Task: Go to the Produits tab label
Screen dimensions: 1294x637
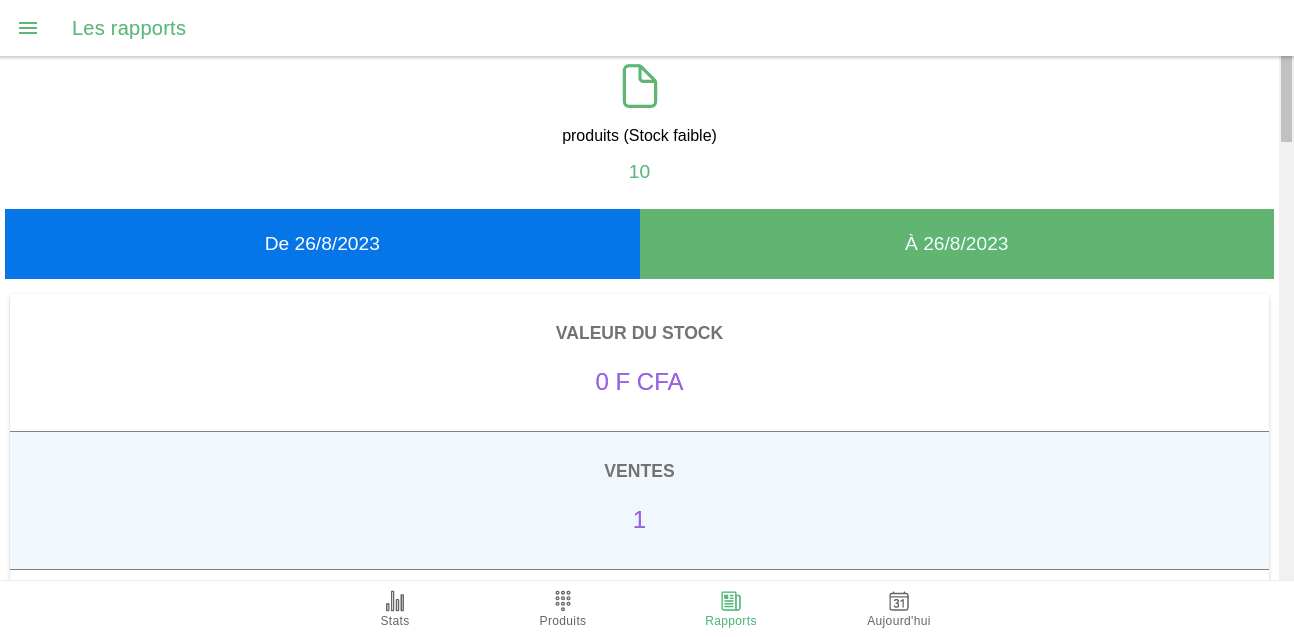Action: tap(563, 621)
